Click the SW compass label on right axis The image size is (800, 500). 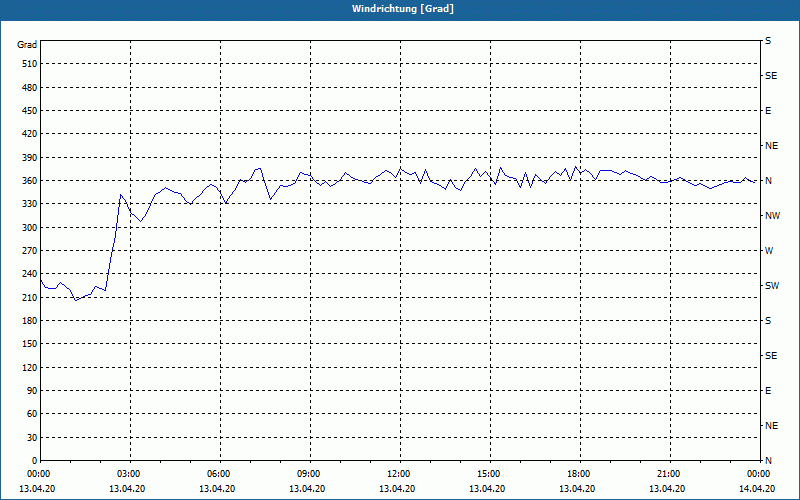772,286
